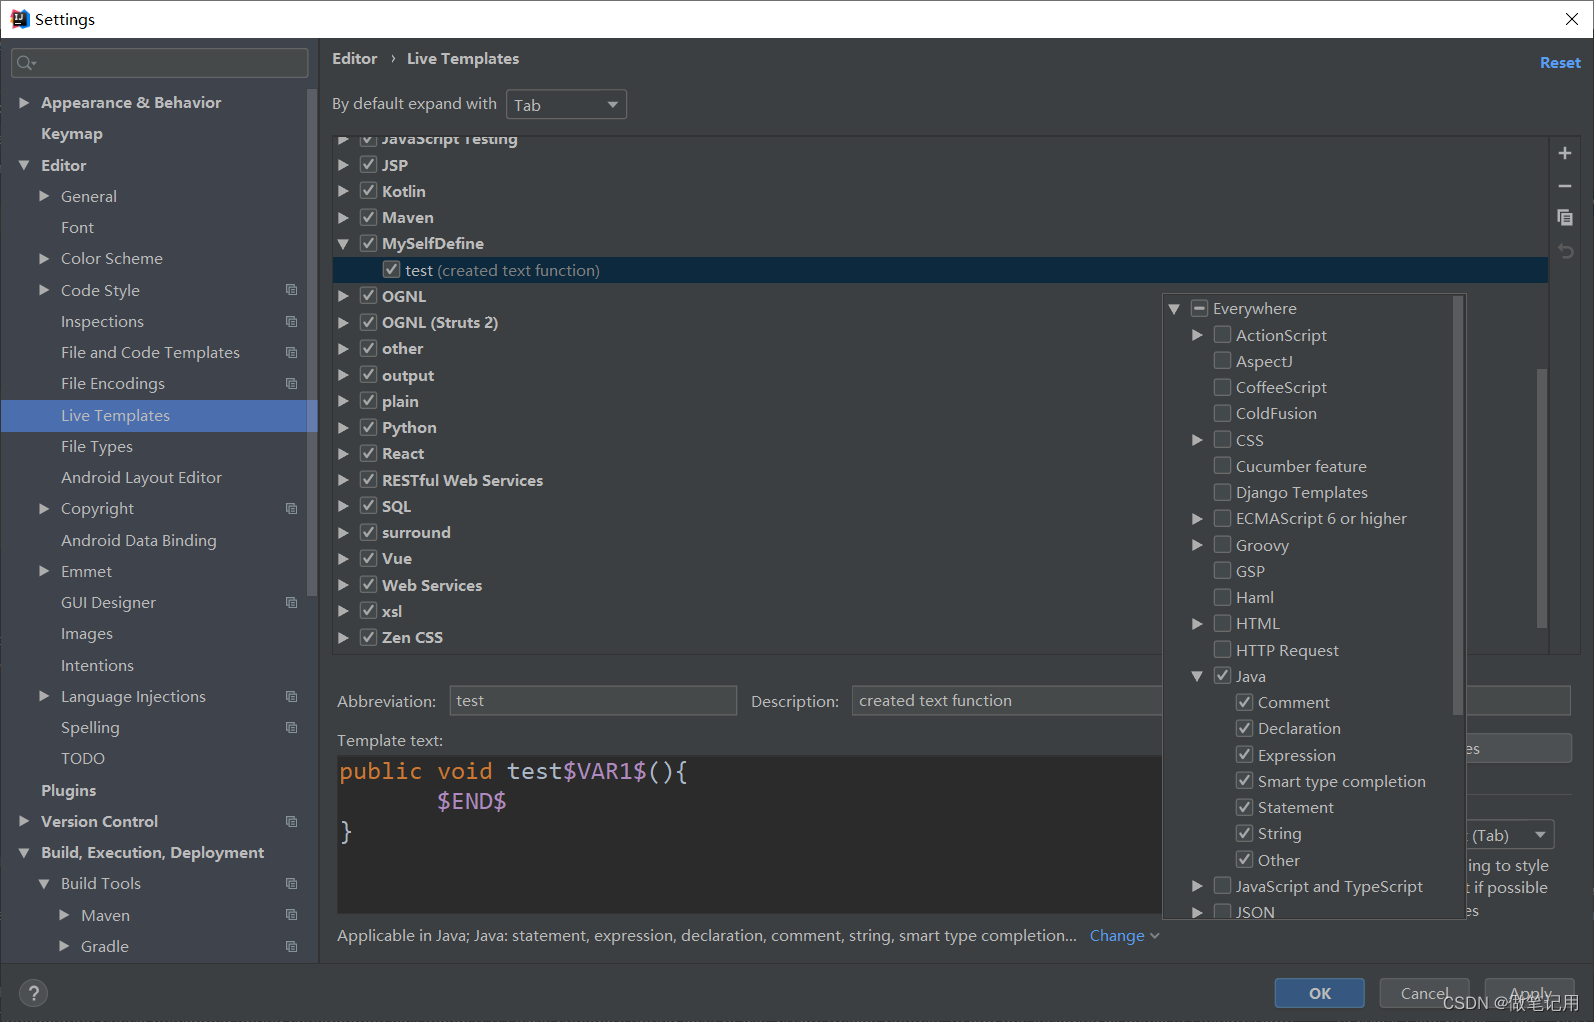Open the default expand with Tab dropdown
This screenshot has height=1022, width=1594.
click(566, 105)
